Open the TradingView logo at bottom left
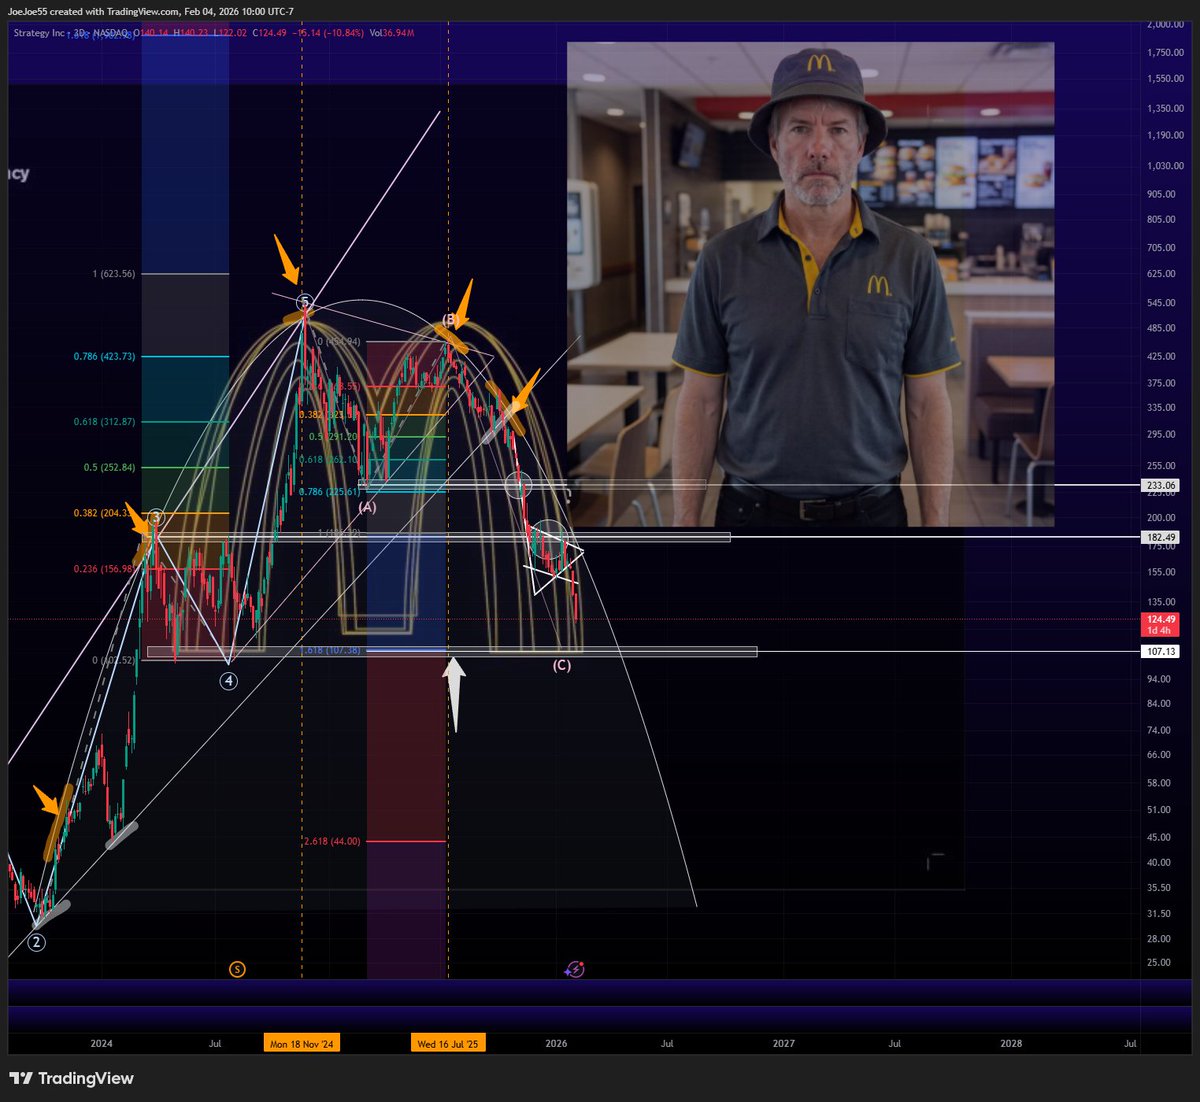The width and height of the screenshot is (1200, 1102). coord(72,1078)
